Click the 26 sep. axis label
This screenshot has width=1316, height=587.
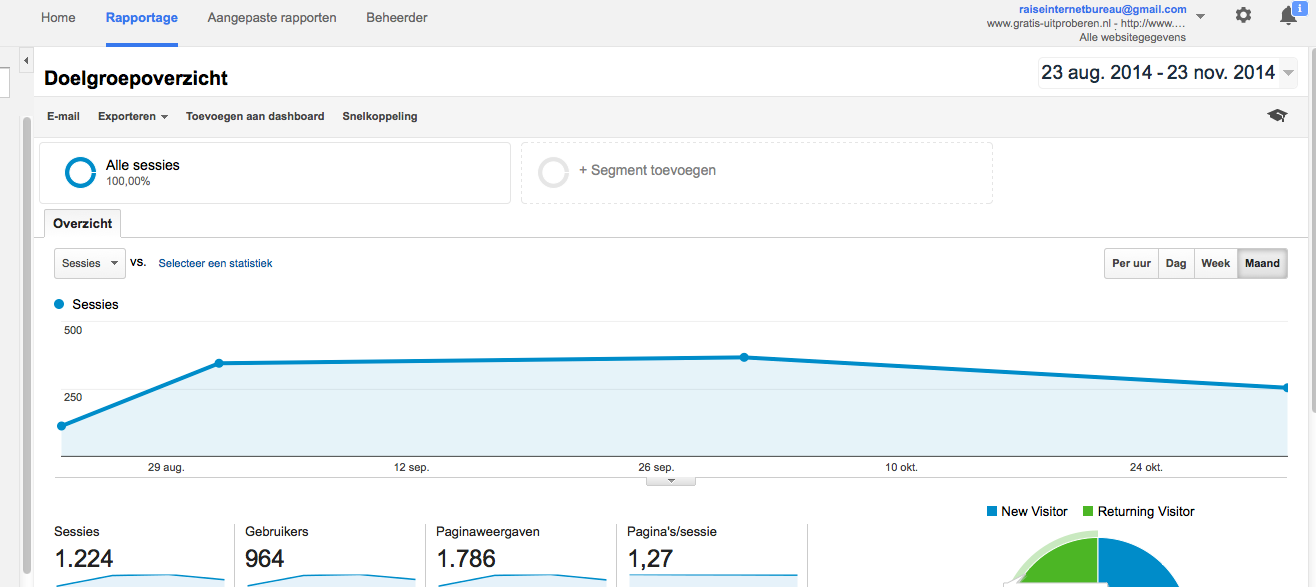(x=656, y=467)
